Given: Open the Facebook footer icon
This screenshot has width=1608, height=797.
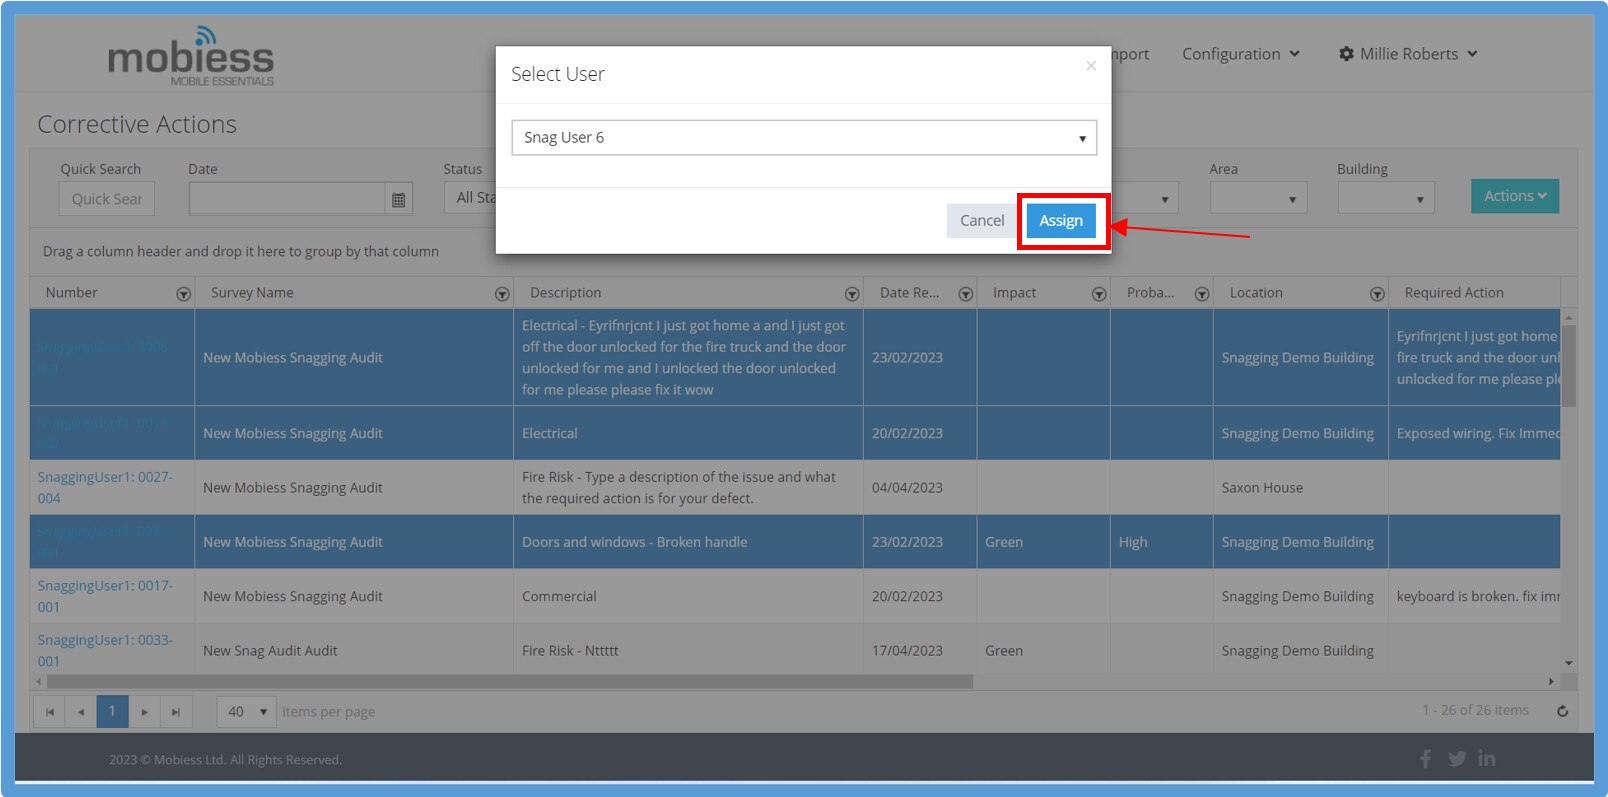Looking at the screenshot, I should point(1425,759).
